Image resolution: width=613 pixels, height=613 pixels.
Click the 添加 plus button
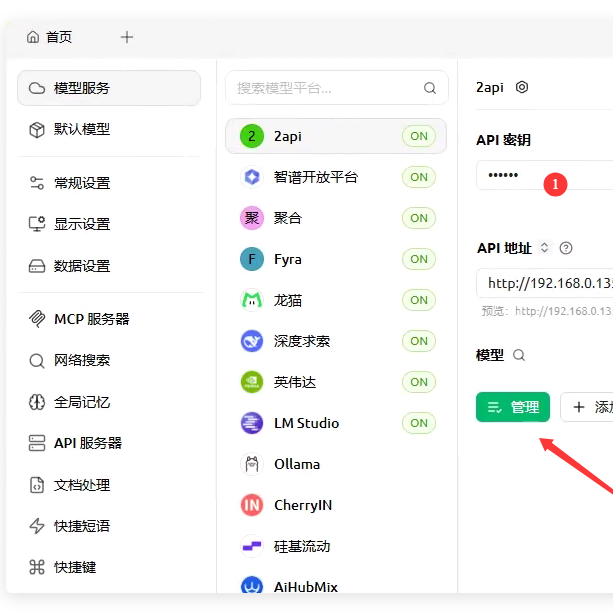click(587, 407)
